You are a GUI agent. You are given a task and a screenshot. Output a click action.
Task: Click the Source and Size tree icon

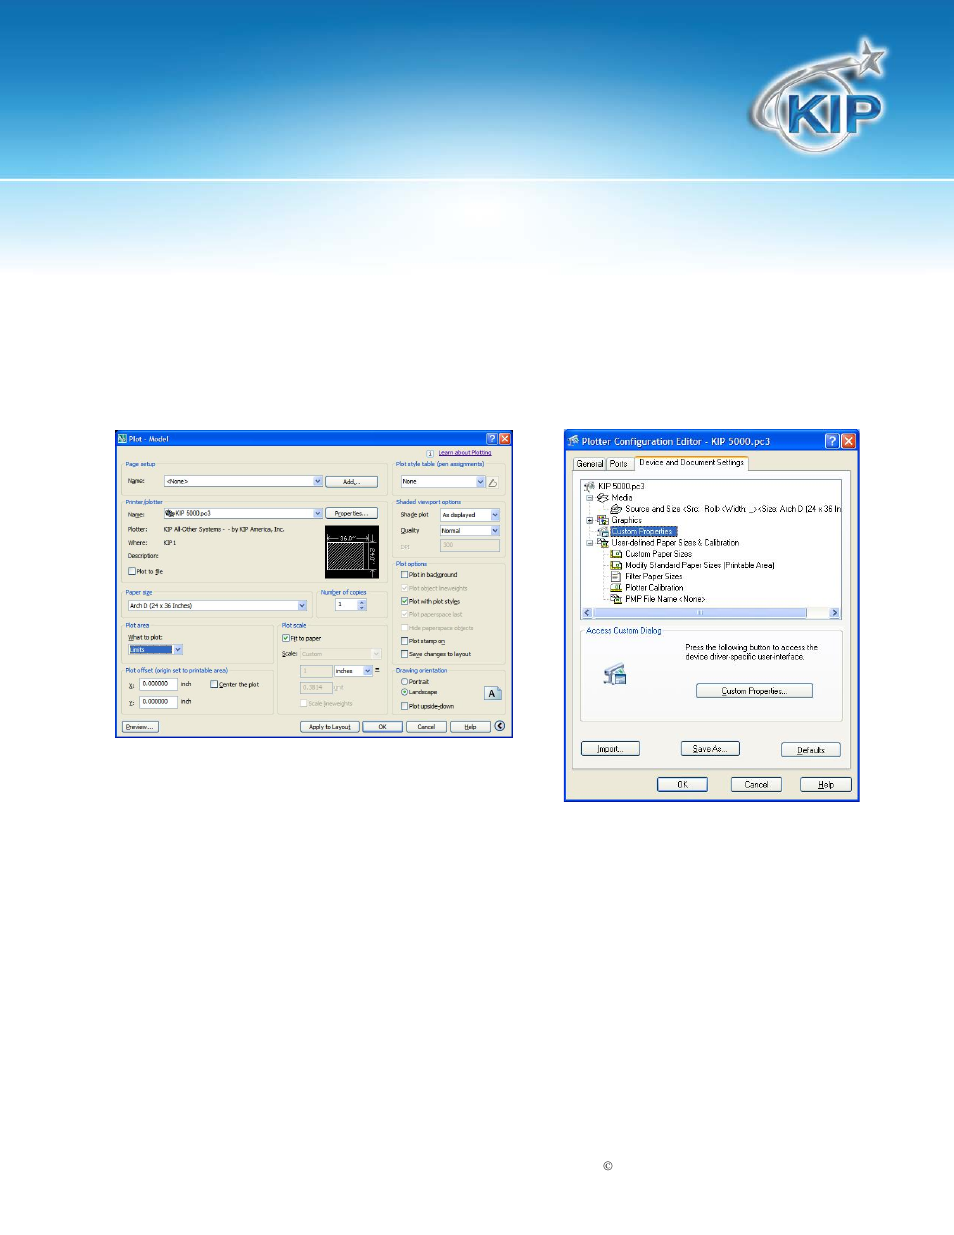(x=617, y=509)
